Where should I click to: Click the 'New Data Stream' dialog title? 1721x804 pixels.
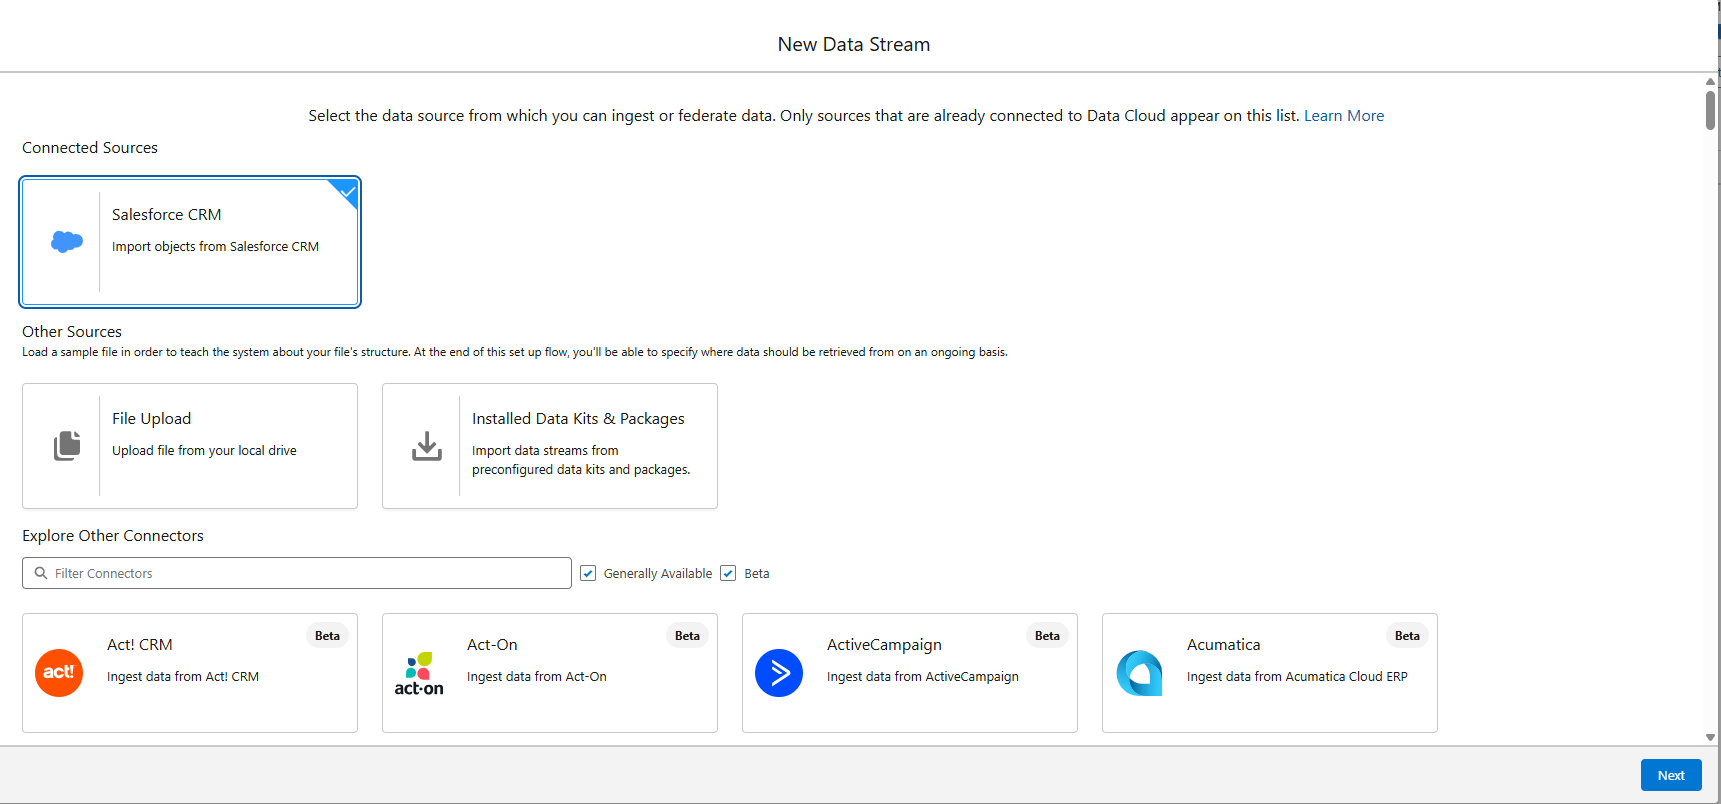854,45
